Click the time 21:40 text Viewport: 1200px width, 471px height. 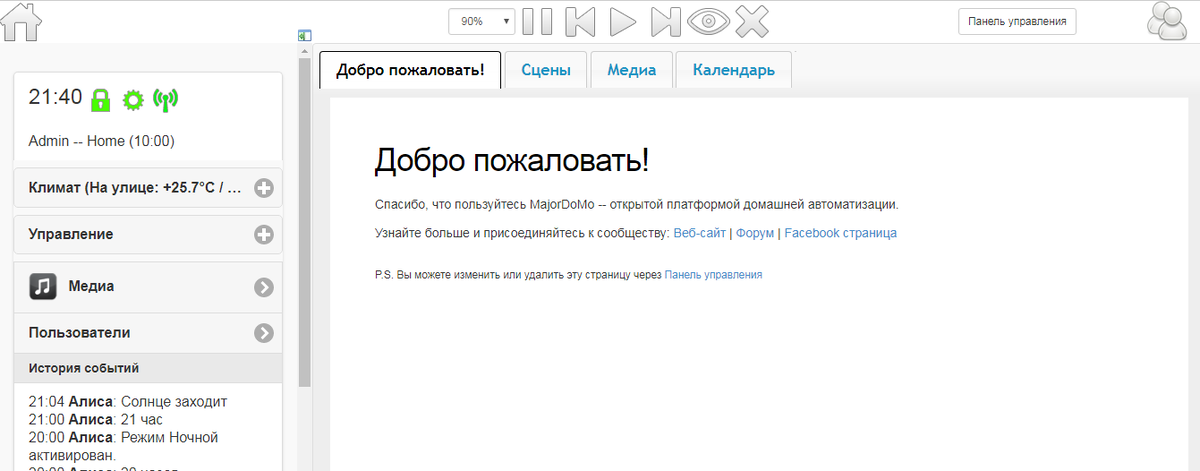pyautogui.click(x=55, y=97)
